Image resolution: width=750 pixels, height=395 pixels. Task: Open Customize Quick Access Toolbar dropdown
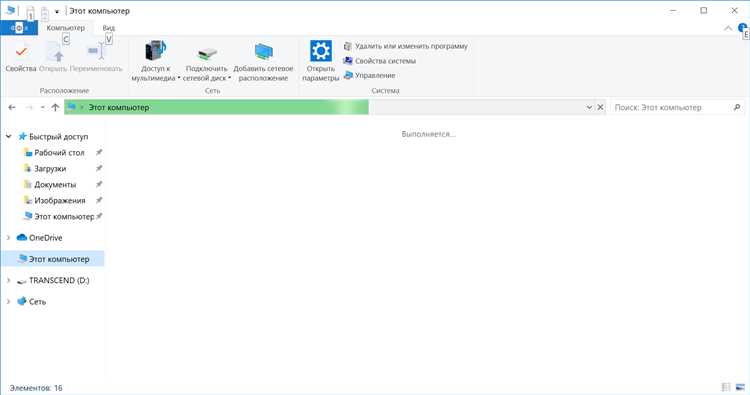pyautogui.click(x=56, y=11)
